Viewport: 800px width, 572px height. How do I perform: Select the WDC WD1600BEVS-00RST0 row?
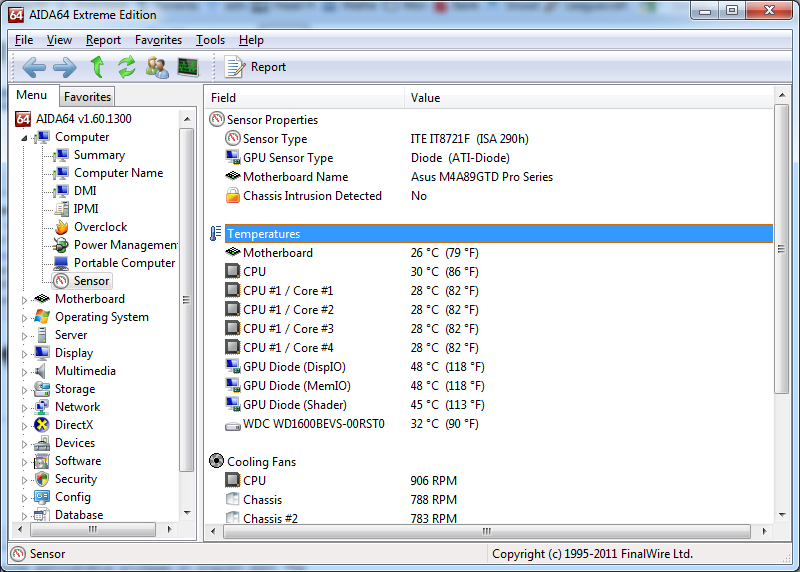pyautogui.click(x=490, y=424)
